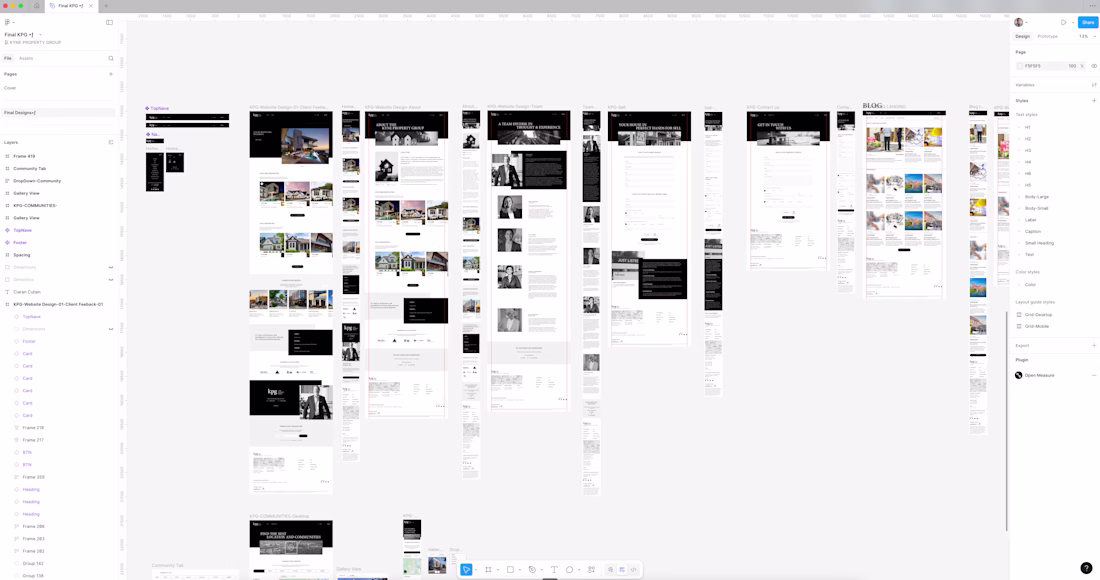Select the Frame tool

(x=488, y=569)
